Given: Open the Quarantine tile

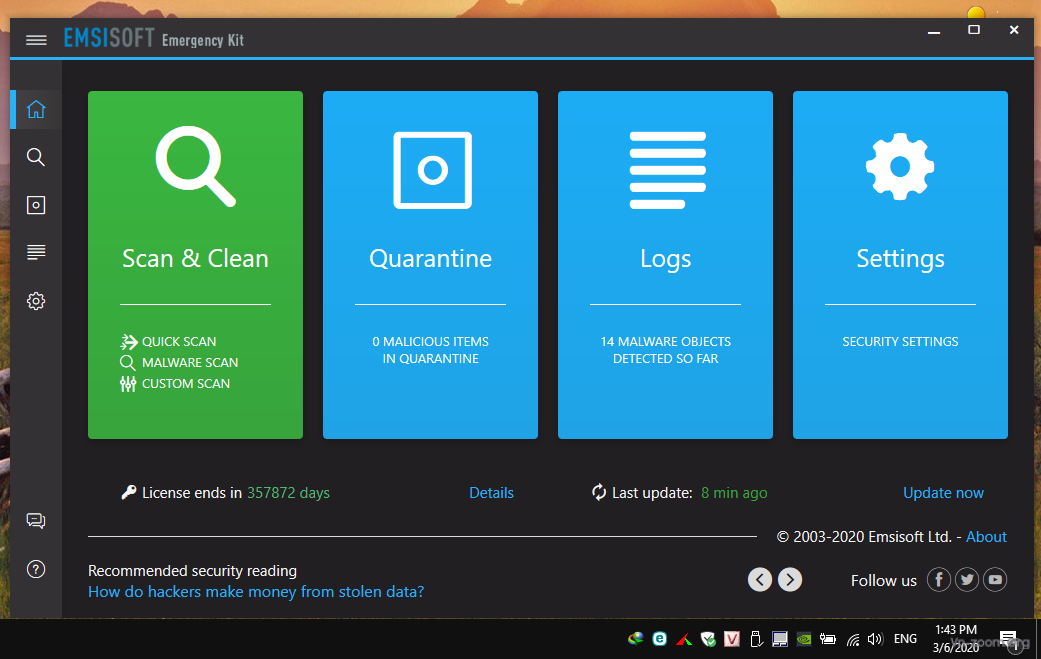Looking at the screenshot, I should point(430,264).
